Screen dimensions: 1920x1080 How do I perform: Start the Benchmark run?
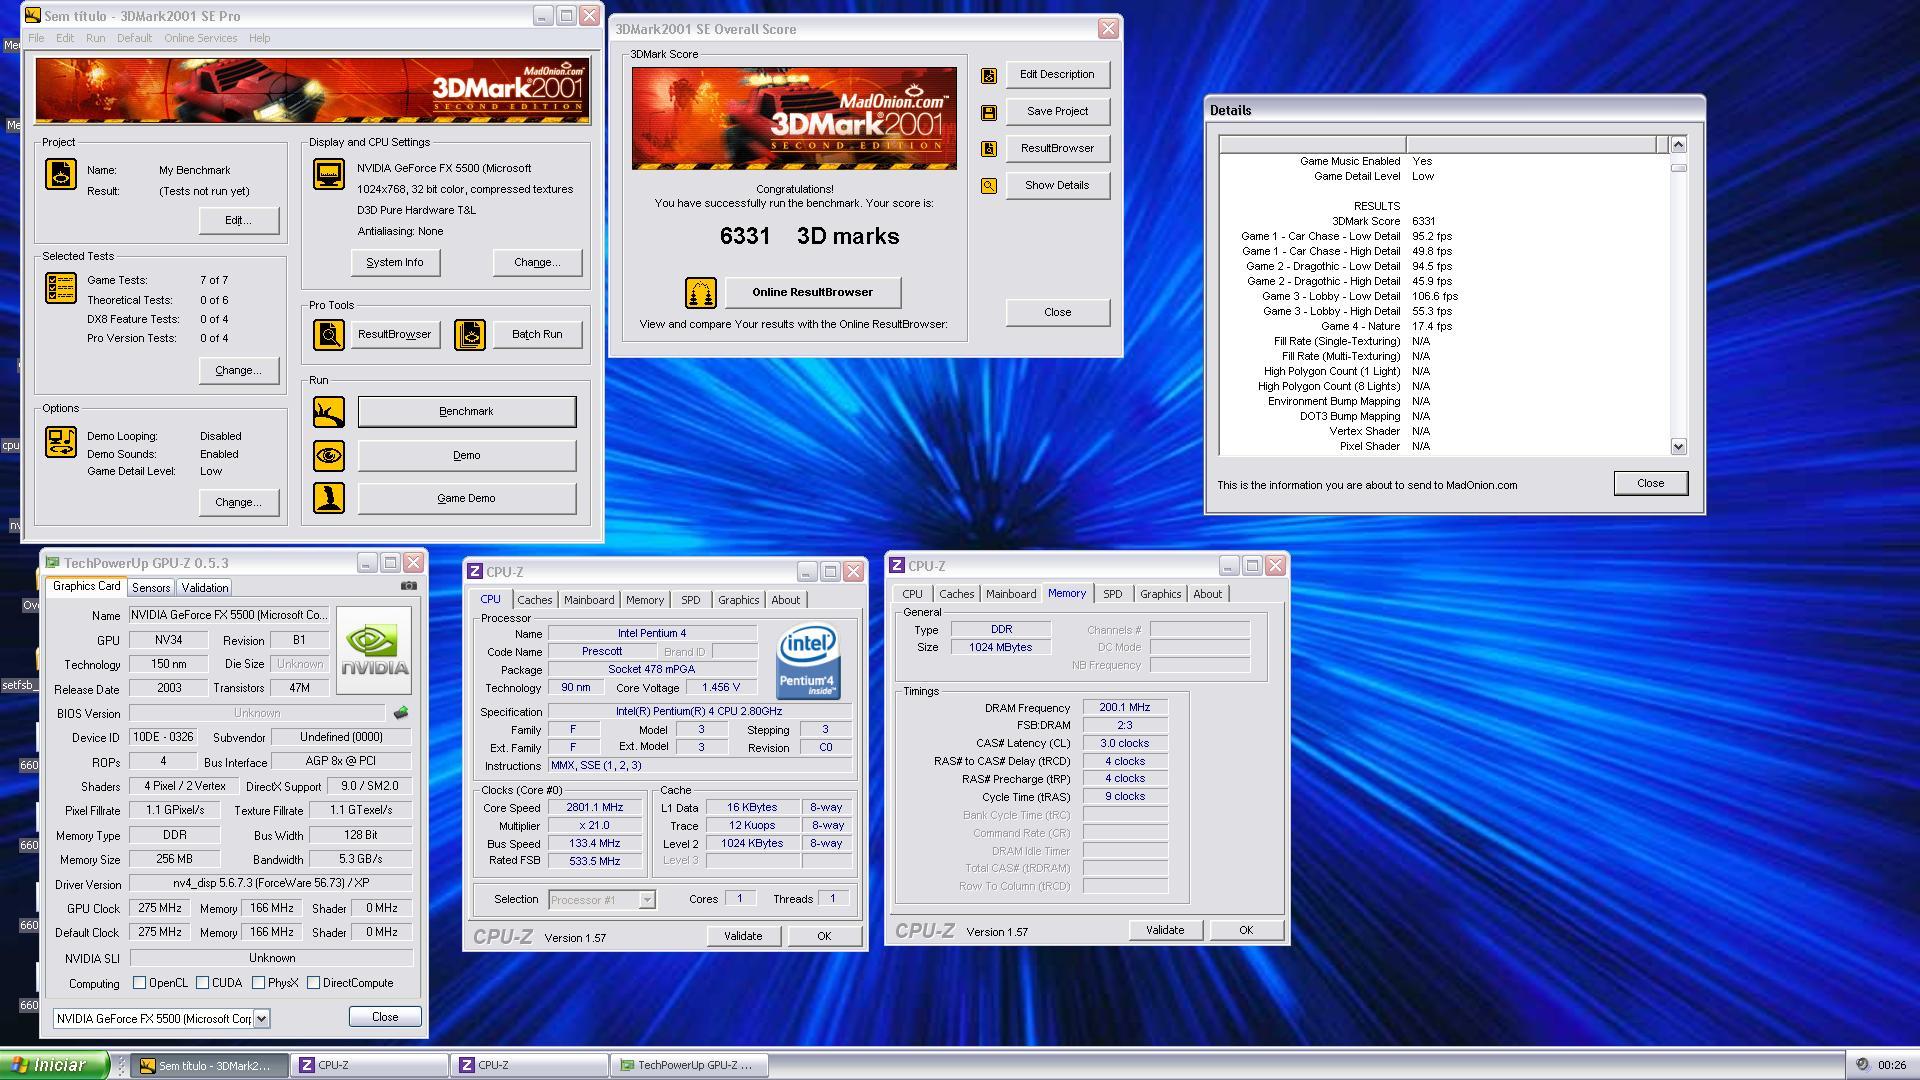point(467,412)
